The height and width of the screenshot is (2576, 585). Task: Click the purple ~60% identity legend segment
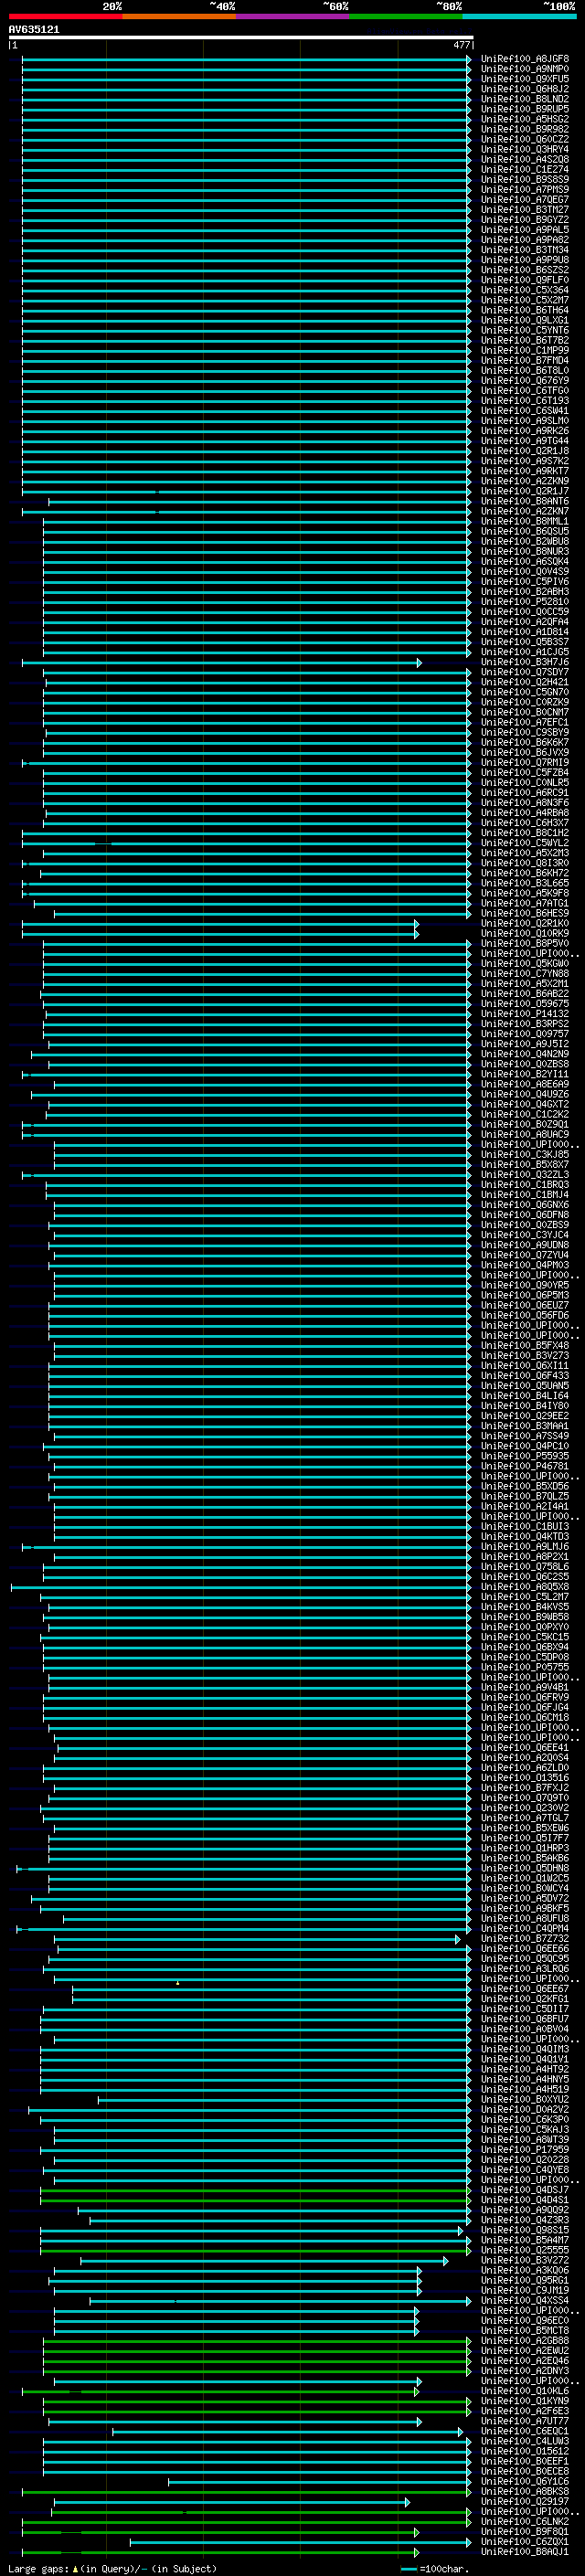pyautogui.click(x=292, y=16)
